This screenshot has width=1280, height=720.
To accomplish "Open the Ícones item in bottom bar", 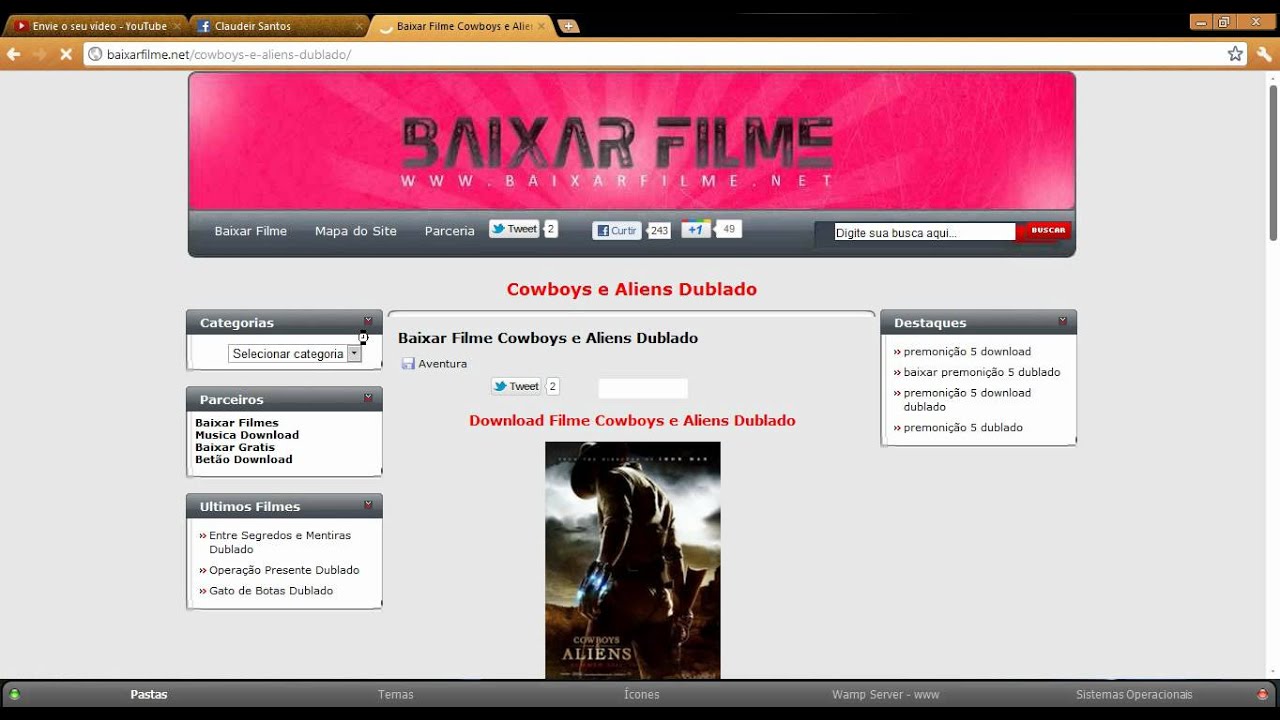I will 641,694.
